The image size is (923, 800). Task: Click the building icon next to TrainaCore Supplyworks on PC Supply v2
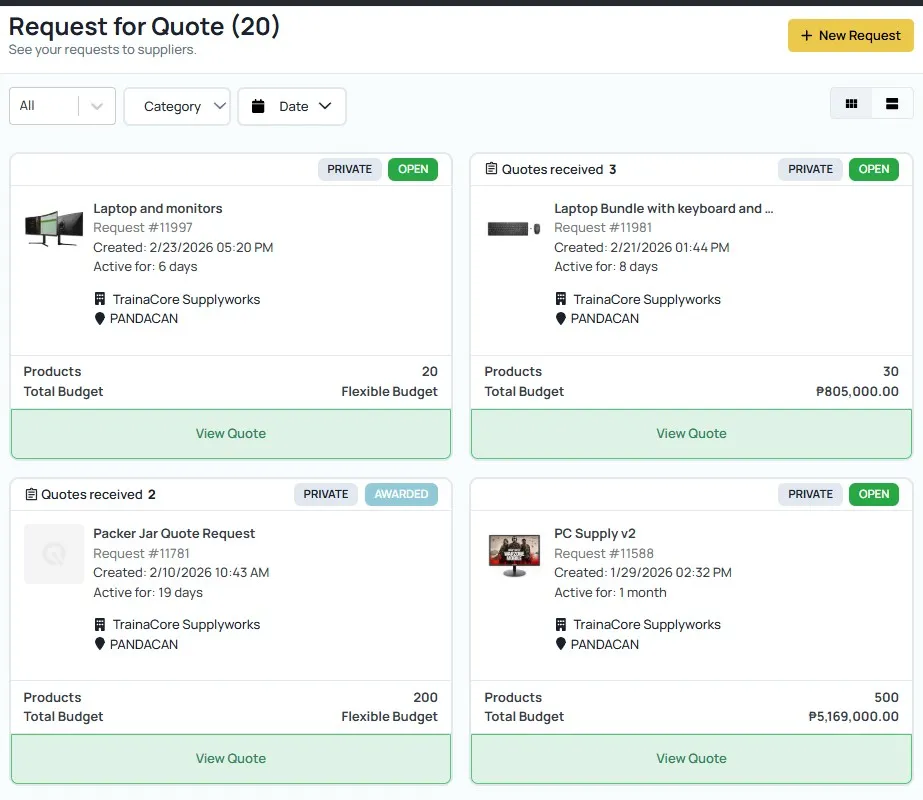(x=561, y=624)
